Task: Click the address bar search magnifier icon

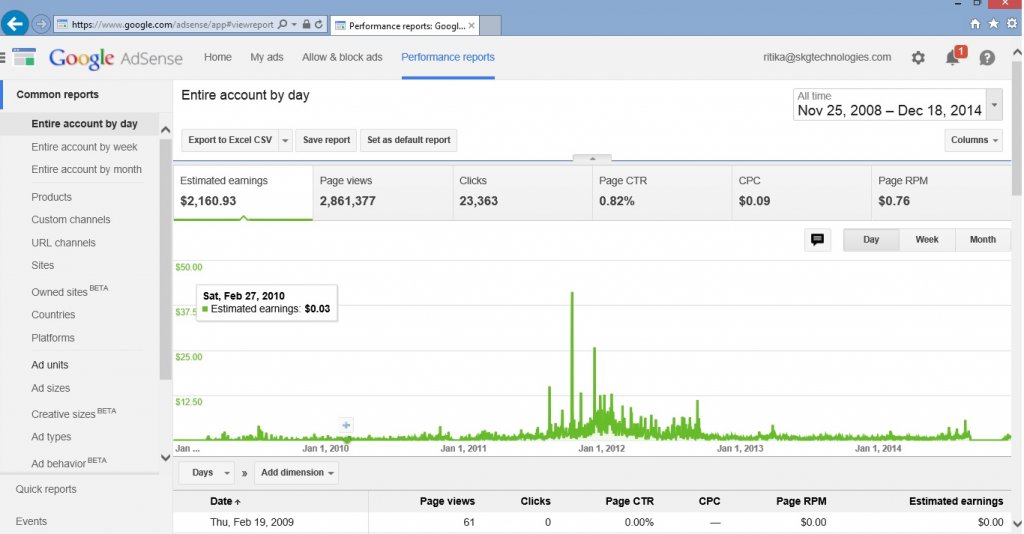Action: click(x=282, y=24)
